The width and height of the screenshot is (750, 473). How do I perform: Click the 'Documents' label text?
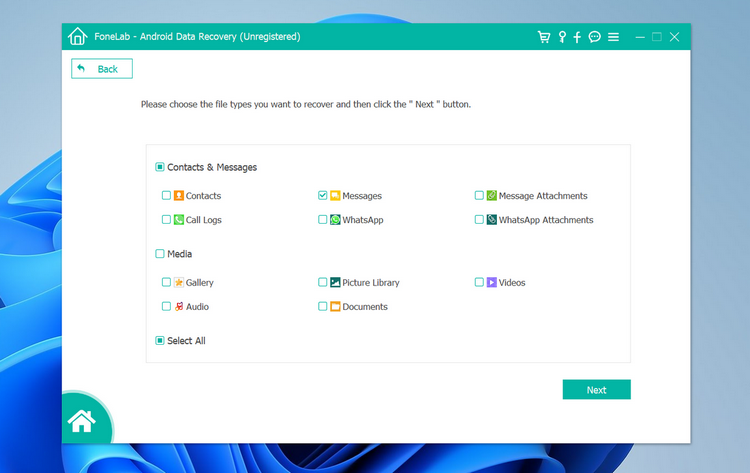(x=365, y=307)
